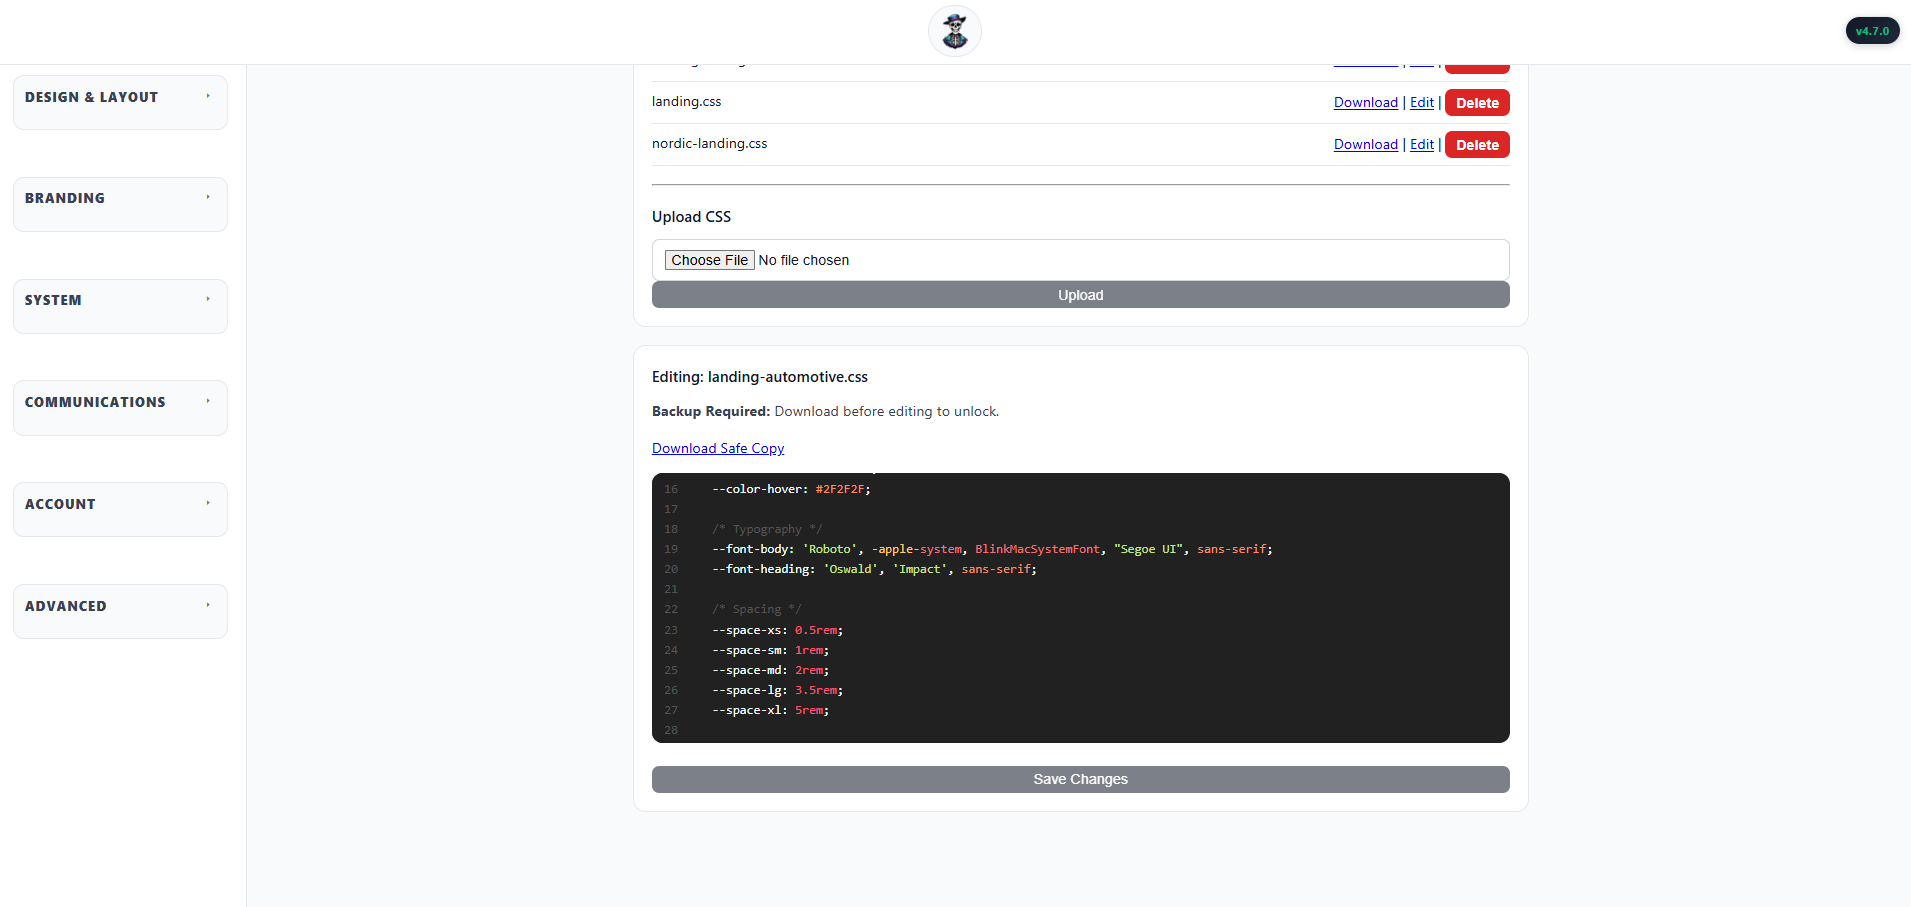This screenshot has height=907, width=1911.
Task: Click the v4.7.0 version badge
Action: pyautogui.click(x=1871, y=31)
